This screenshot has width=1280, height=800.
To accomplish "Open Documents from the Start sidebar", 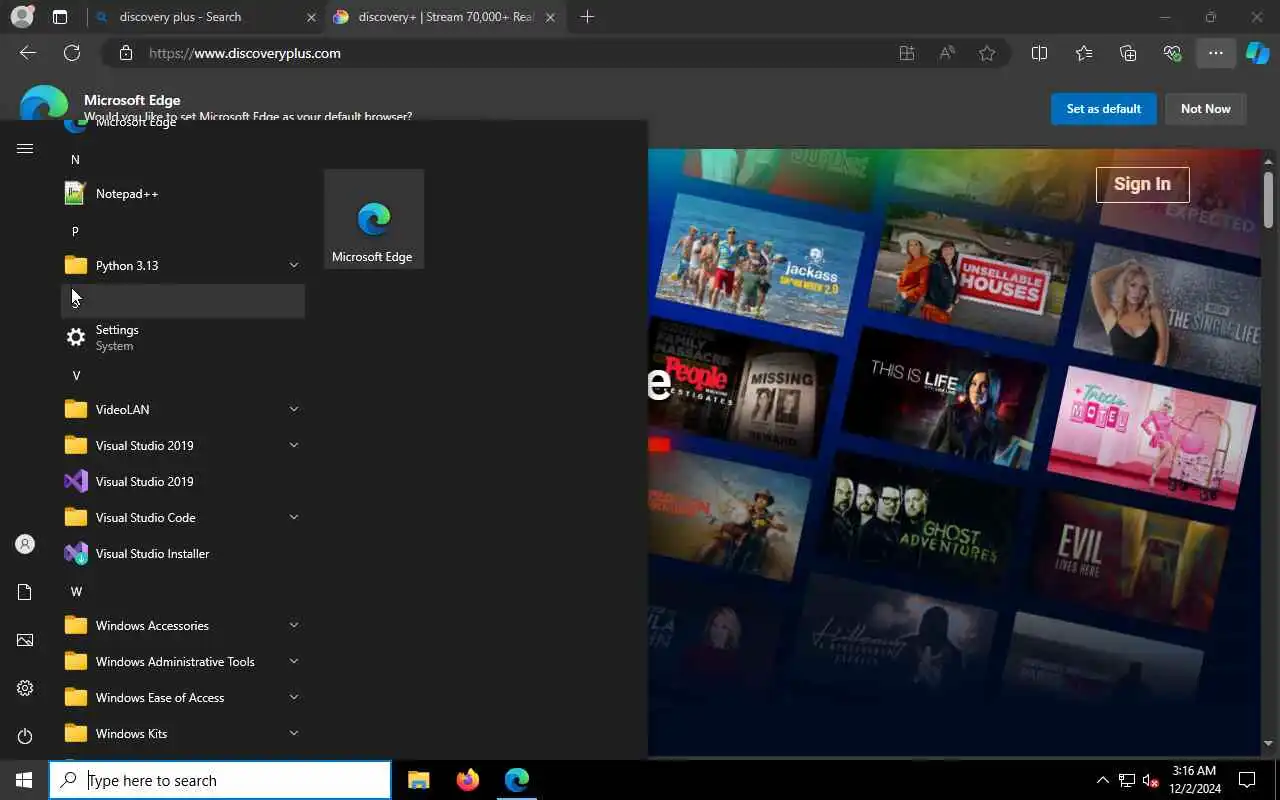I will (25, 592).
